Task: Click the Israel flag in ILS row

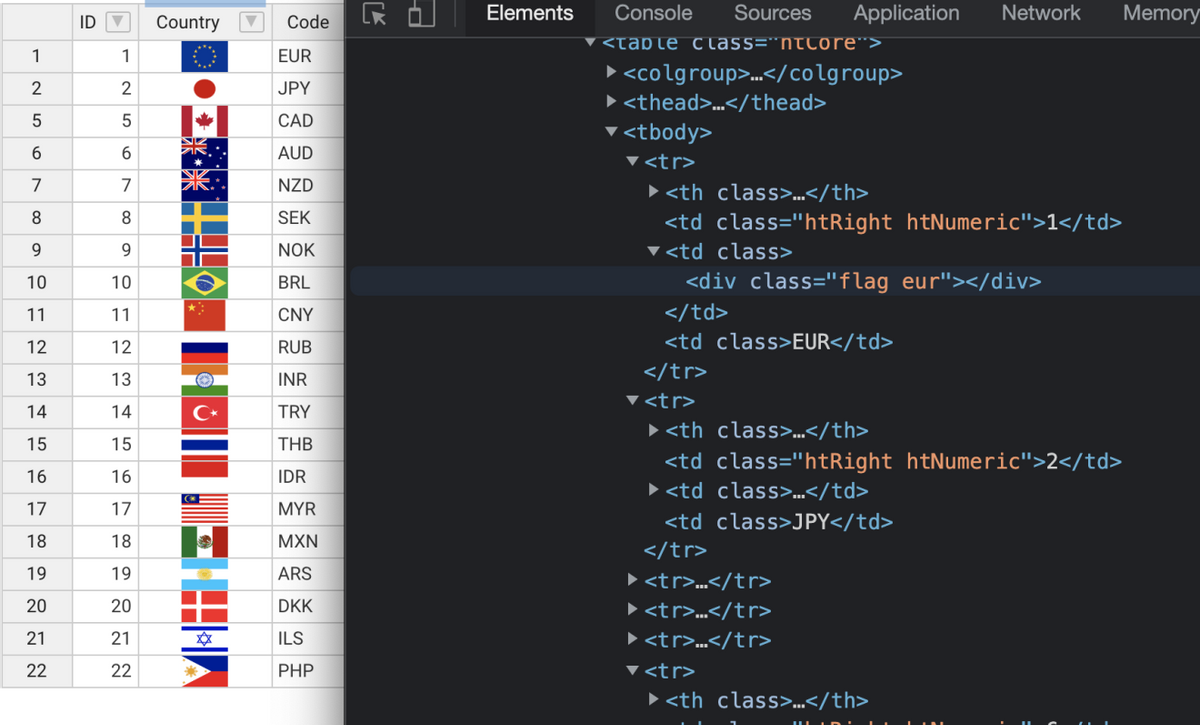Action: click(204, 638)
